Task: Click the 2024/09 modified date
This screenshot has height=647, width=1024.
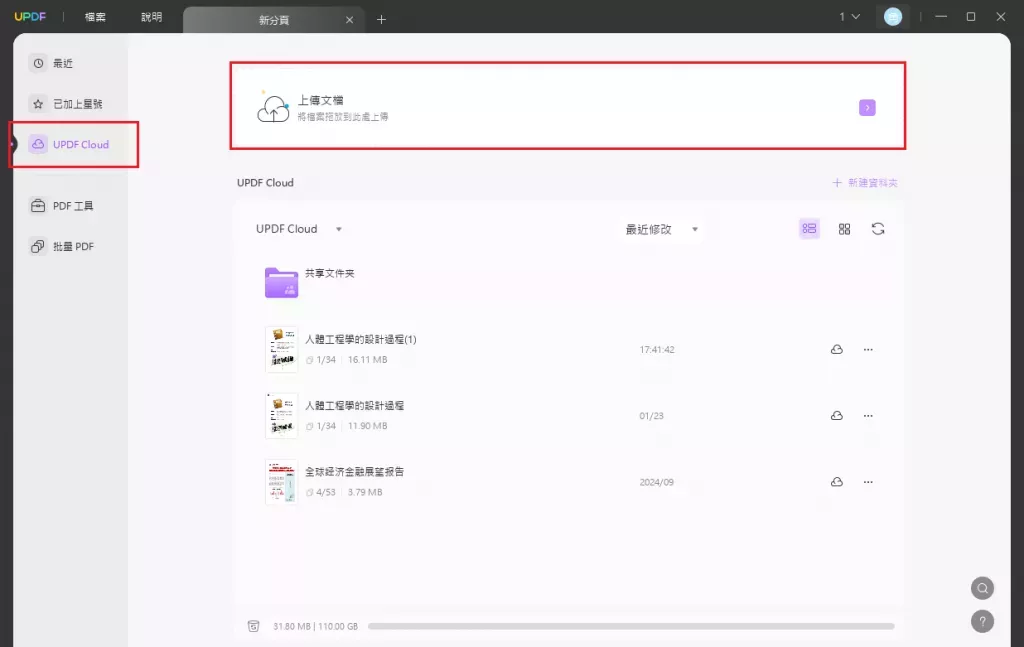Action: click(656, 482)
